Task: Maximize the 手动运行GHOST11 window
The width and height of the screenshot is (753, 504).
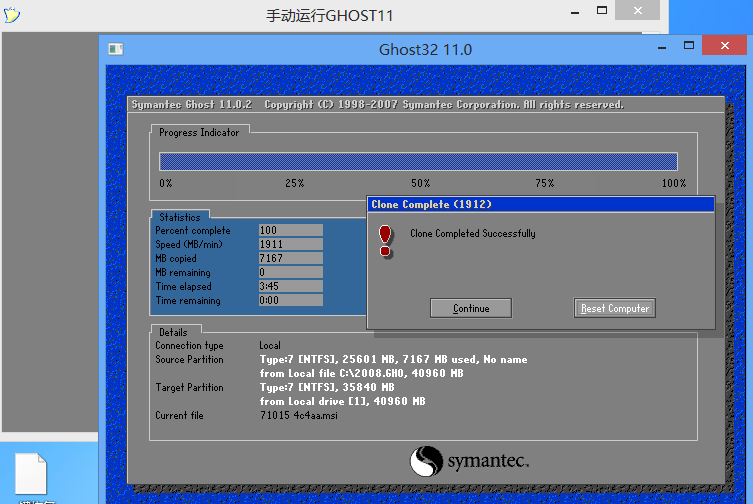Action: click(602, 11)
